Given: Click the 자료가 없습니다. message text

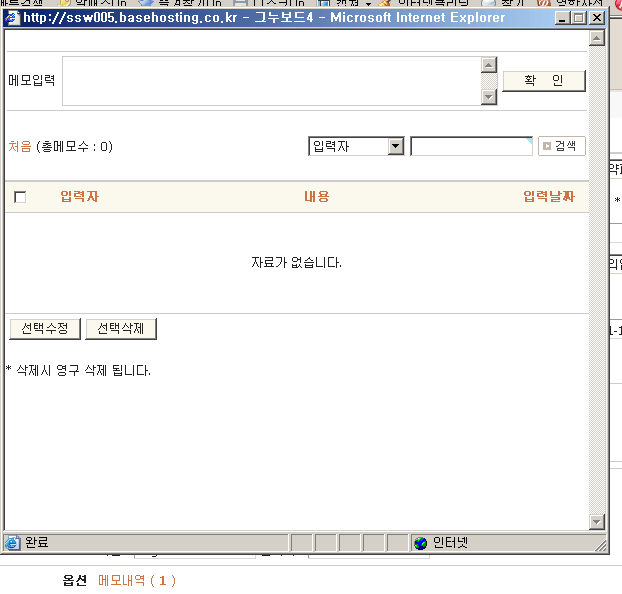Looking at the screenshot, I should (296, 262).
